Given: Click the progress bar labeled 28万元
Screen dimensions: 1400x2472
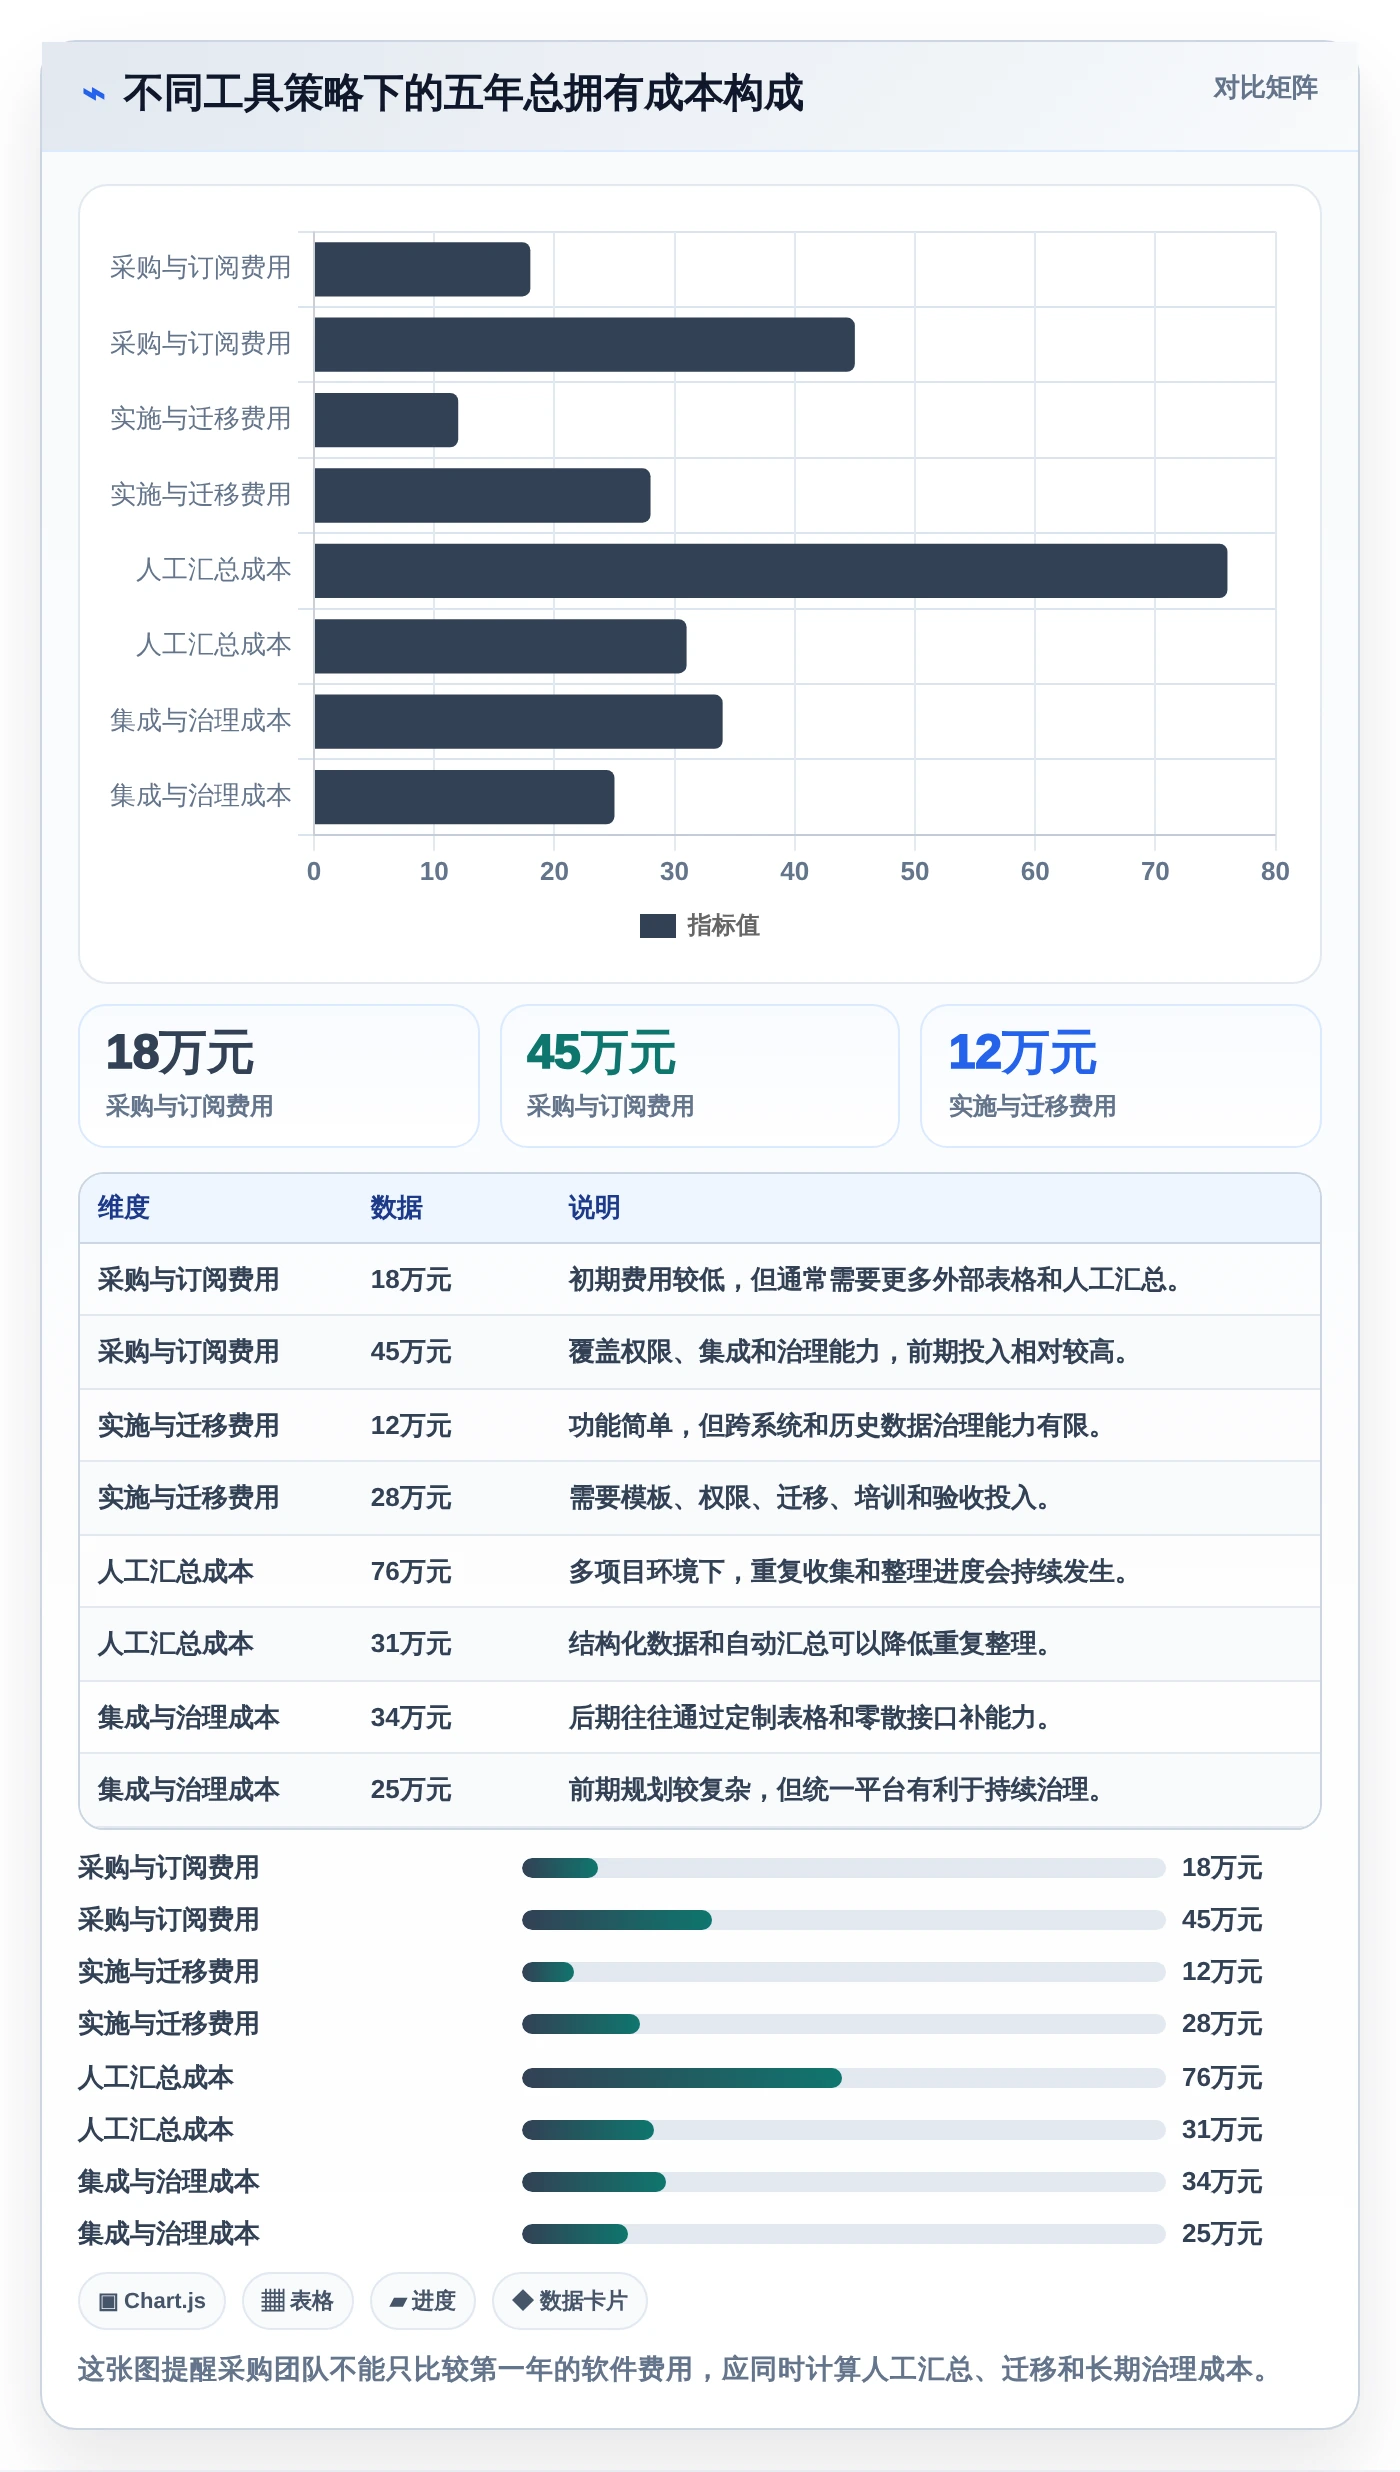Looking at the screenshot, I should click(x=843, y=2024).
